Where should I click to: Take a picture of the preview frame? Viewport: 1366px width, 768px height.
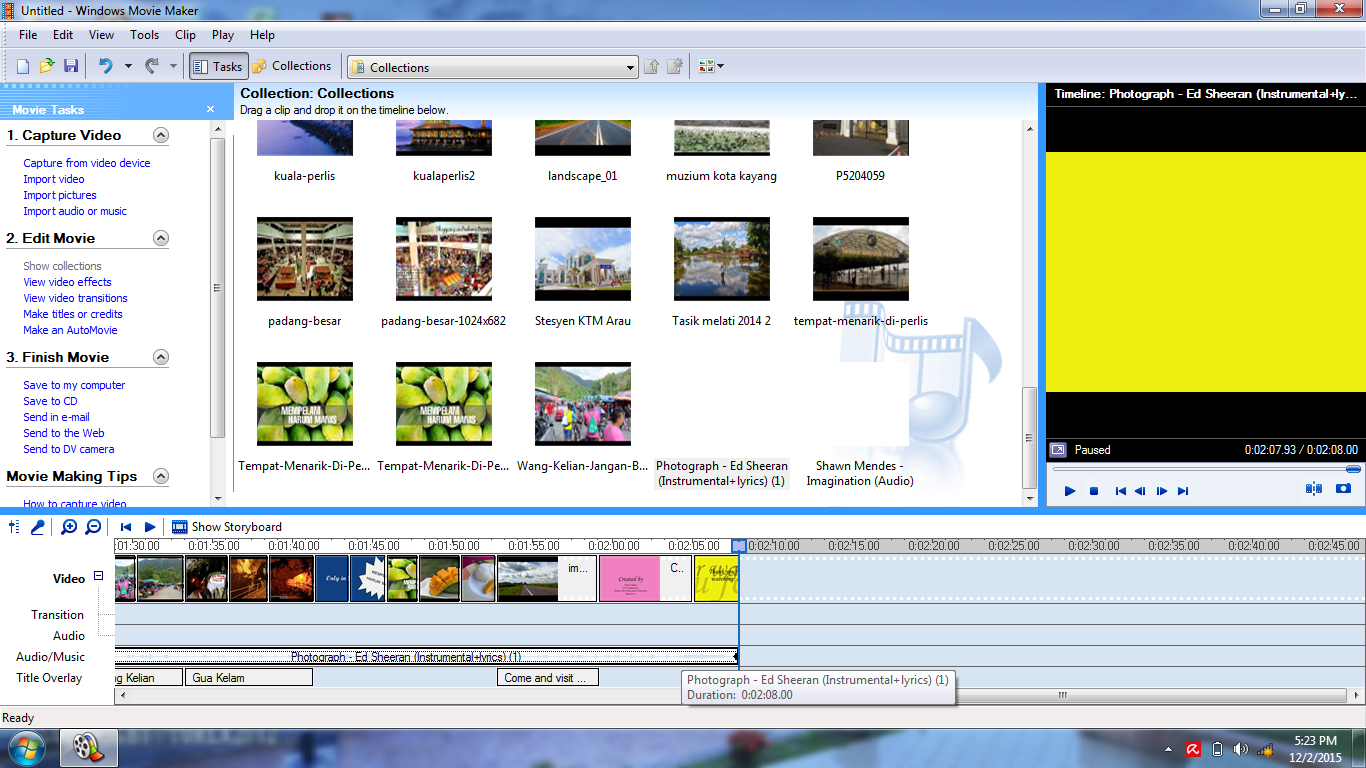pyautogui.click(x=1343, y=489)
